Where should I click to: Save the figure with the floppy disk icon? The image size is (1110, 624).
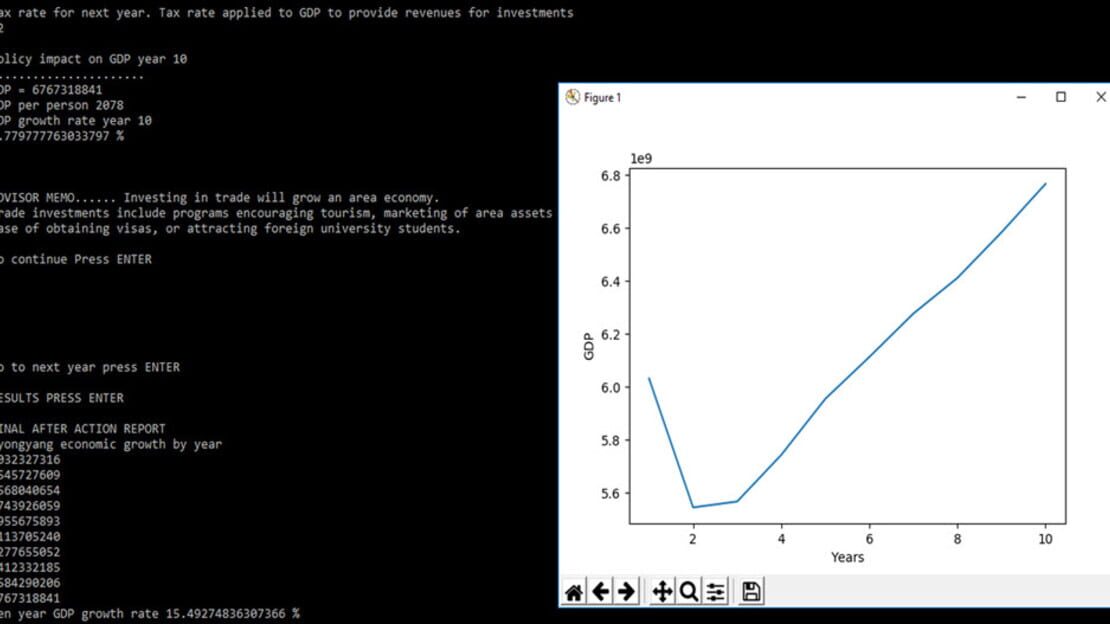(x=751, y=591)
